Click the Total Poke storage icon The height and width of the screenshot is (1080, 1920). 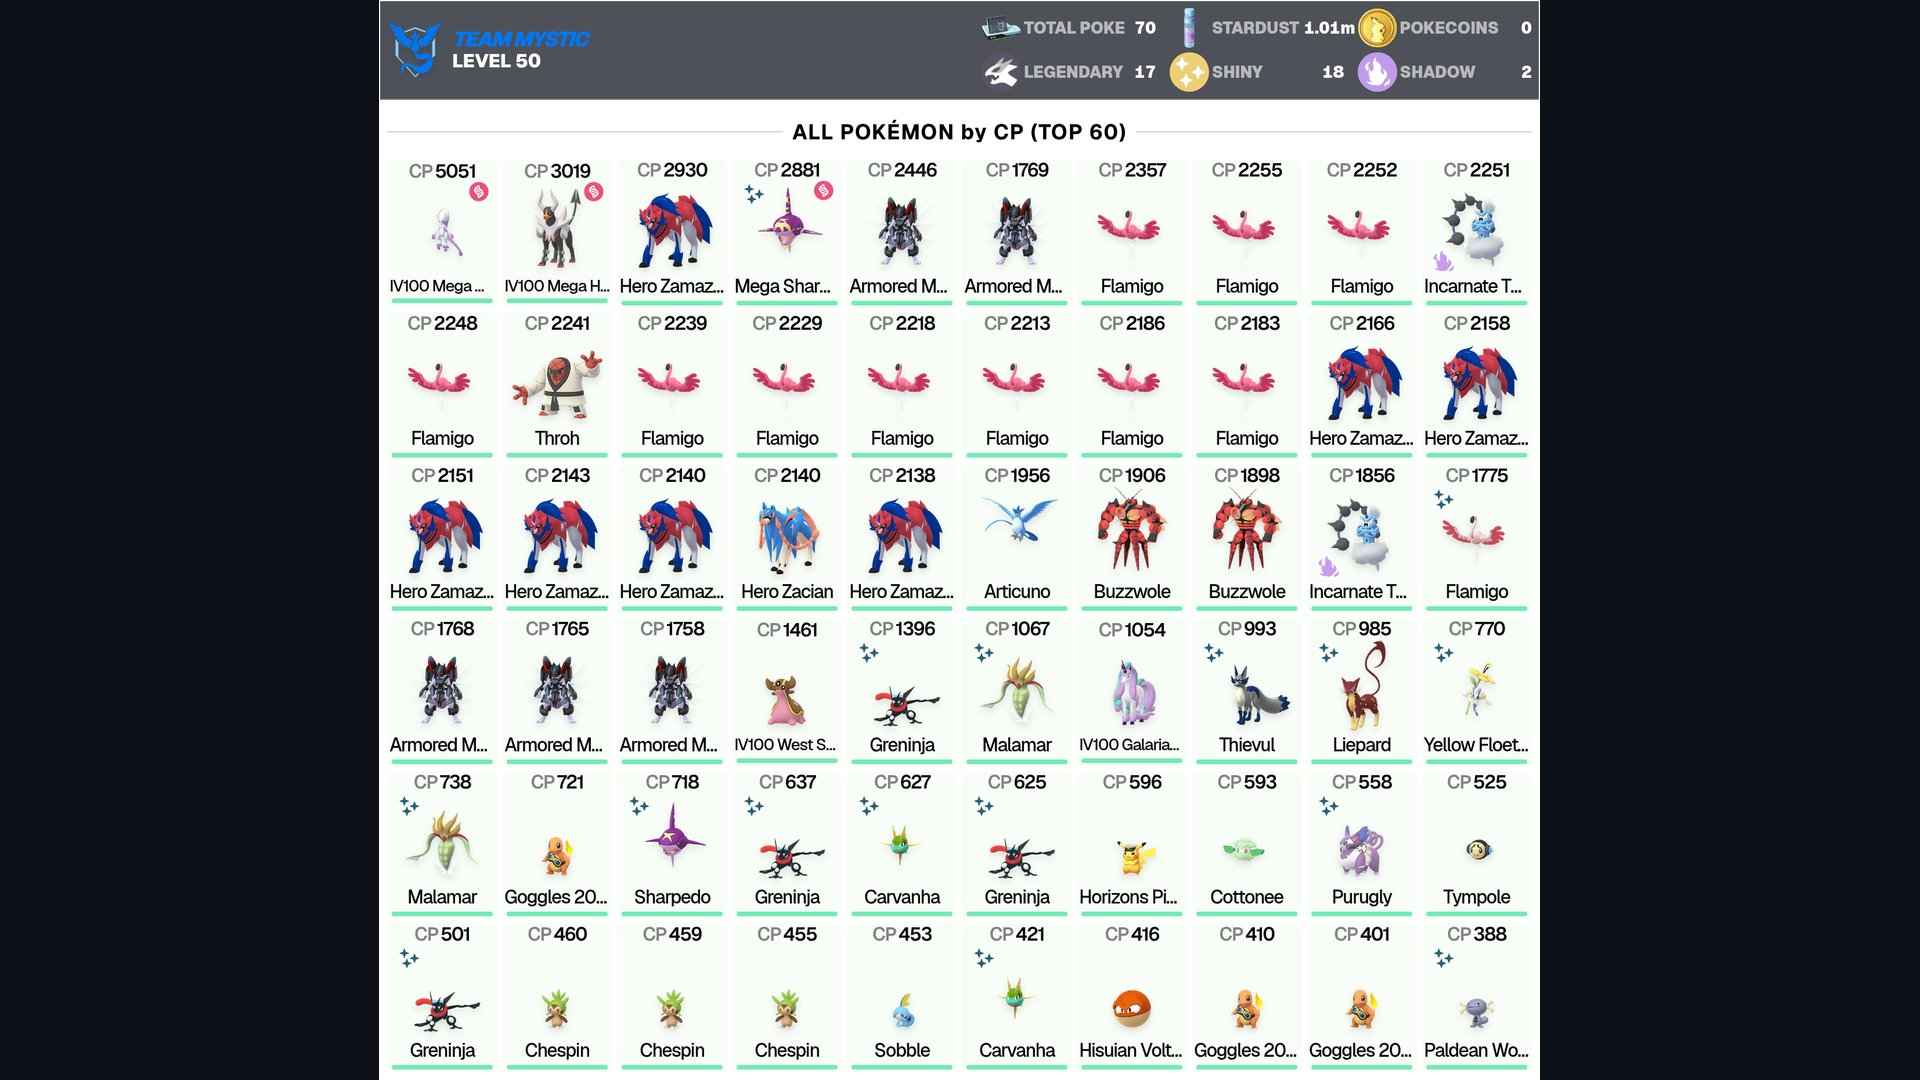point(1001,28)
